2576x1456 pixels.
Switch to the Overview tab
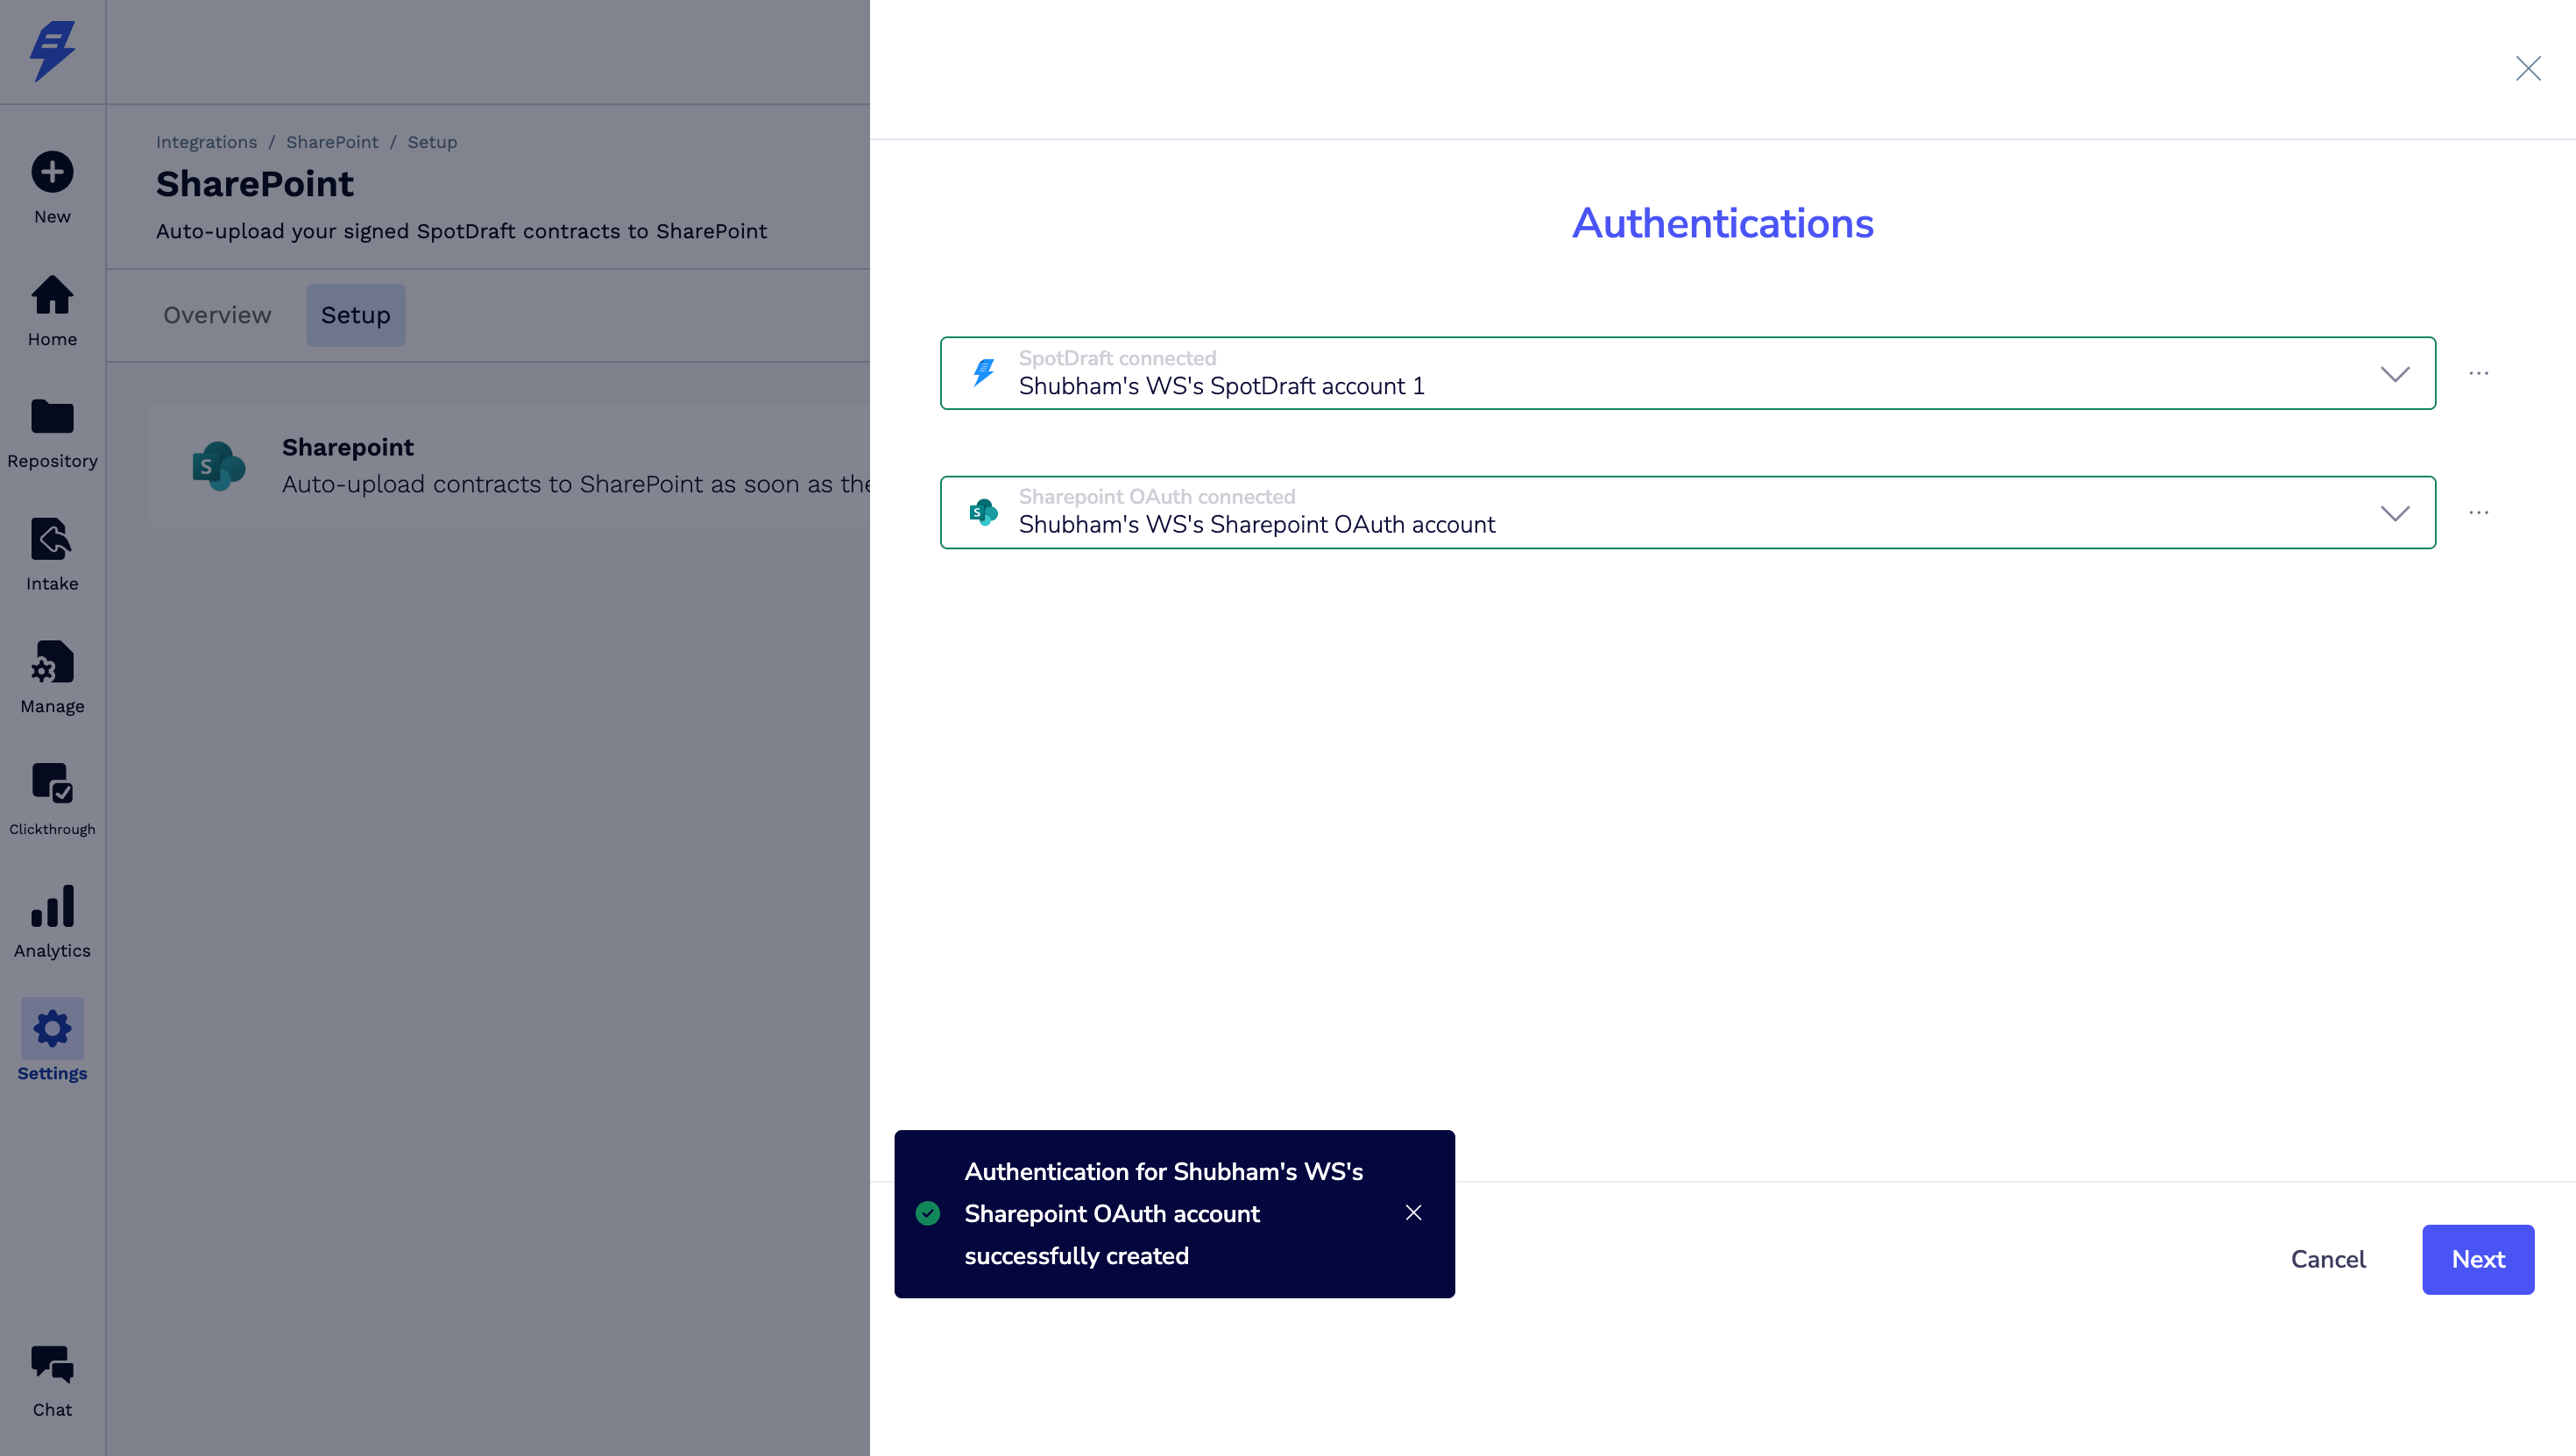[217, 315]
